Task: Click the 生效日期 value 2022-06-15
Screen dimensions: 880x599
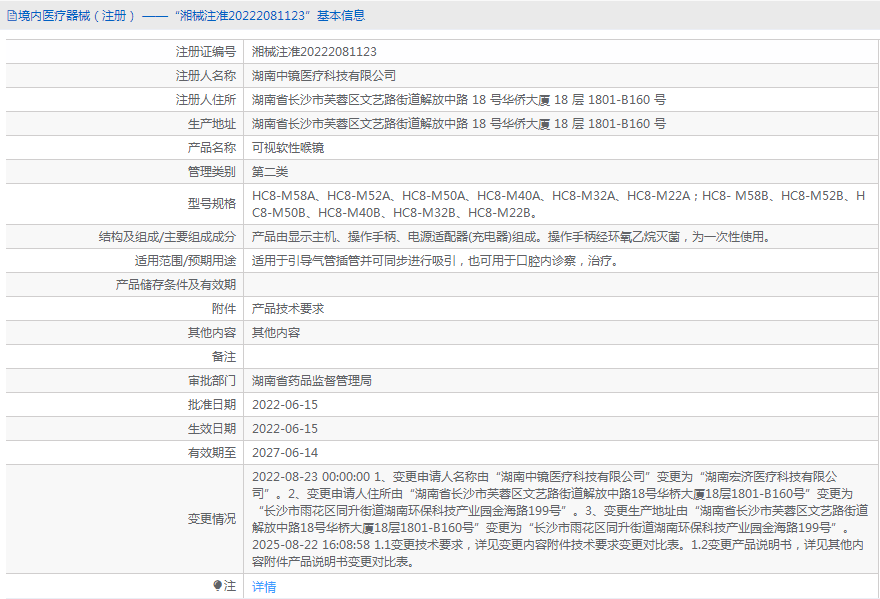Action: 285,429
